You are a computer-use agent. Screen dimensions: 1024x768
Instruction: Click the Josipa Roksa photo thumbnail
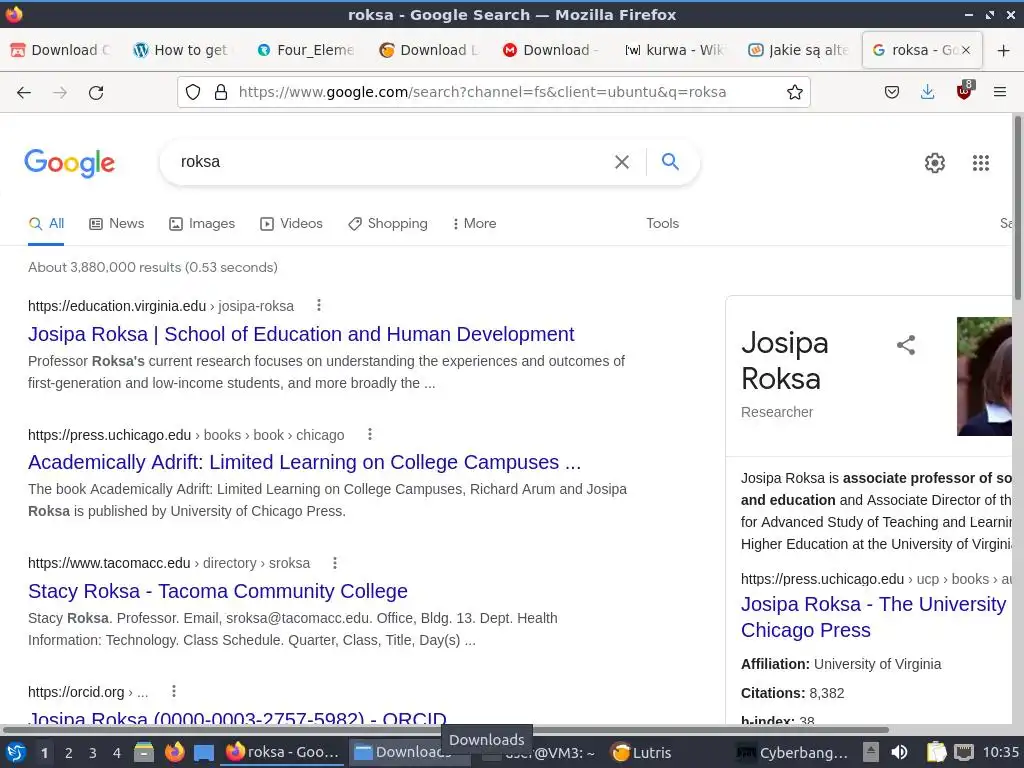click(984, 376)
